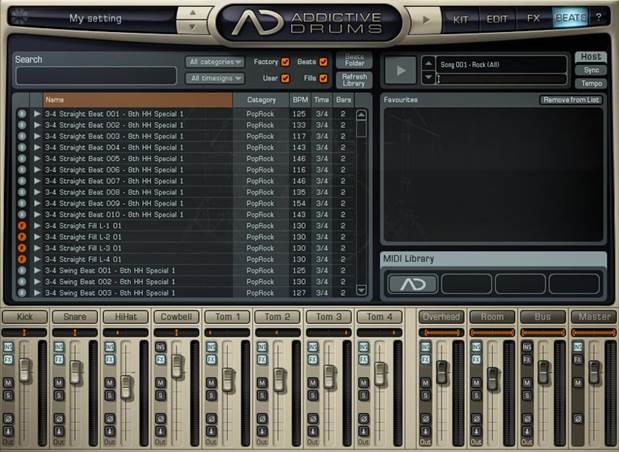The height and width of the screenshot is (452, 619).
Task: Open the help question mark
Action: [598, 17]
